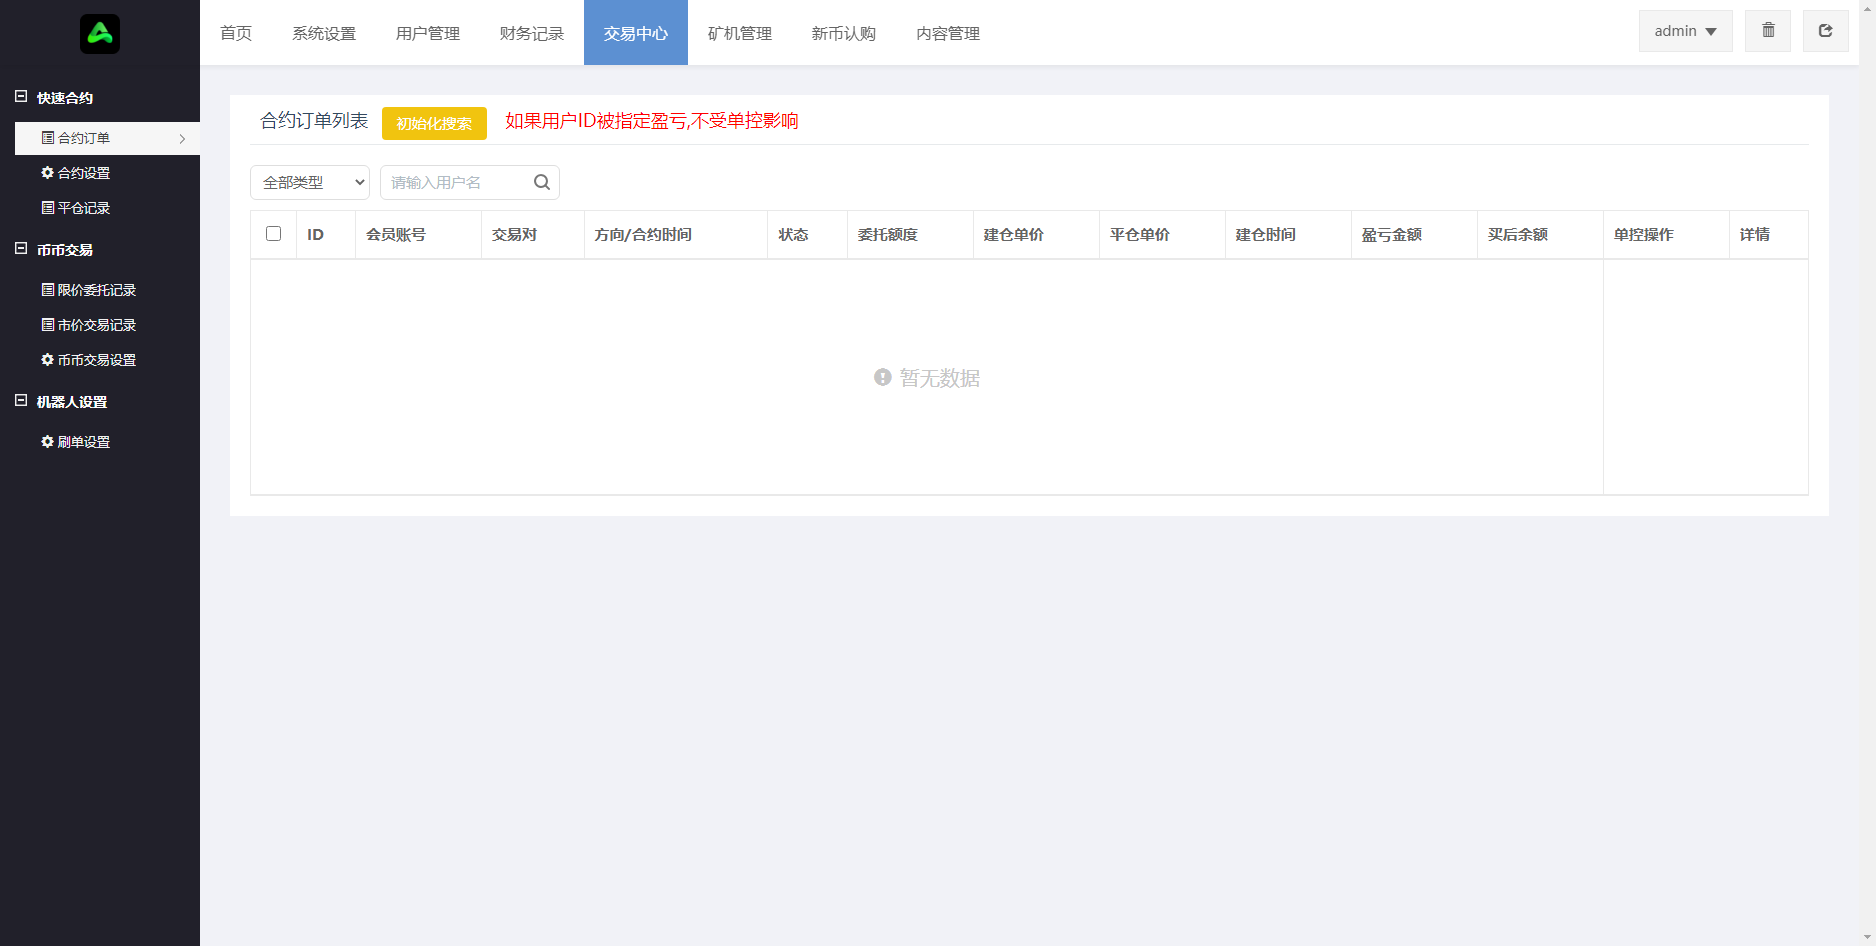Switch to the 矿机管理 tab
The image size is (1876, 946).
coord(739,32)
